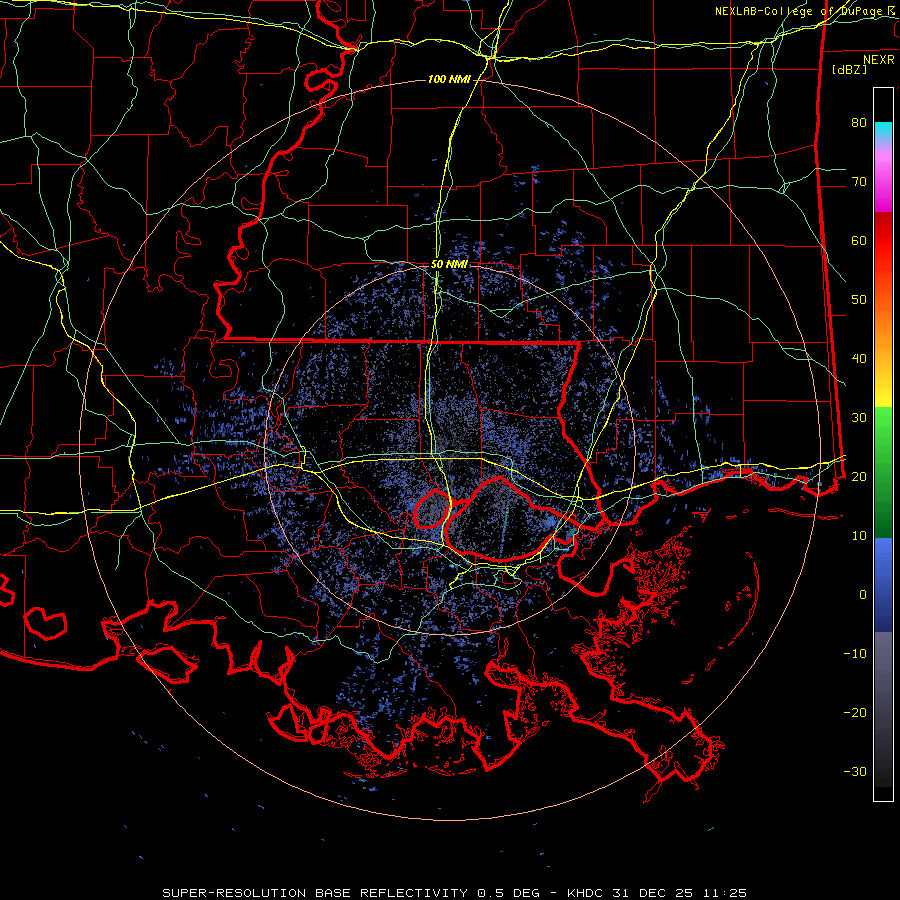Viewport: 900px width, 900px height.
Task: Click the -10 value on the dBZ scale
Action: [855, 653]
